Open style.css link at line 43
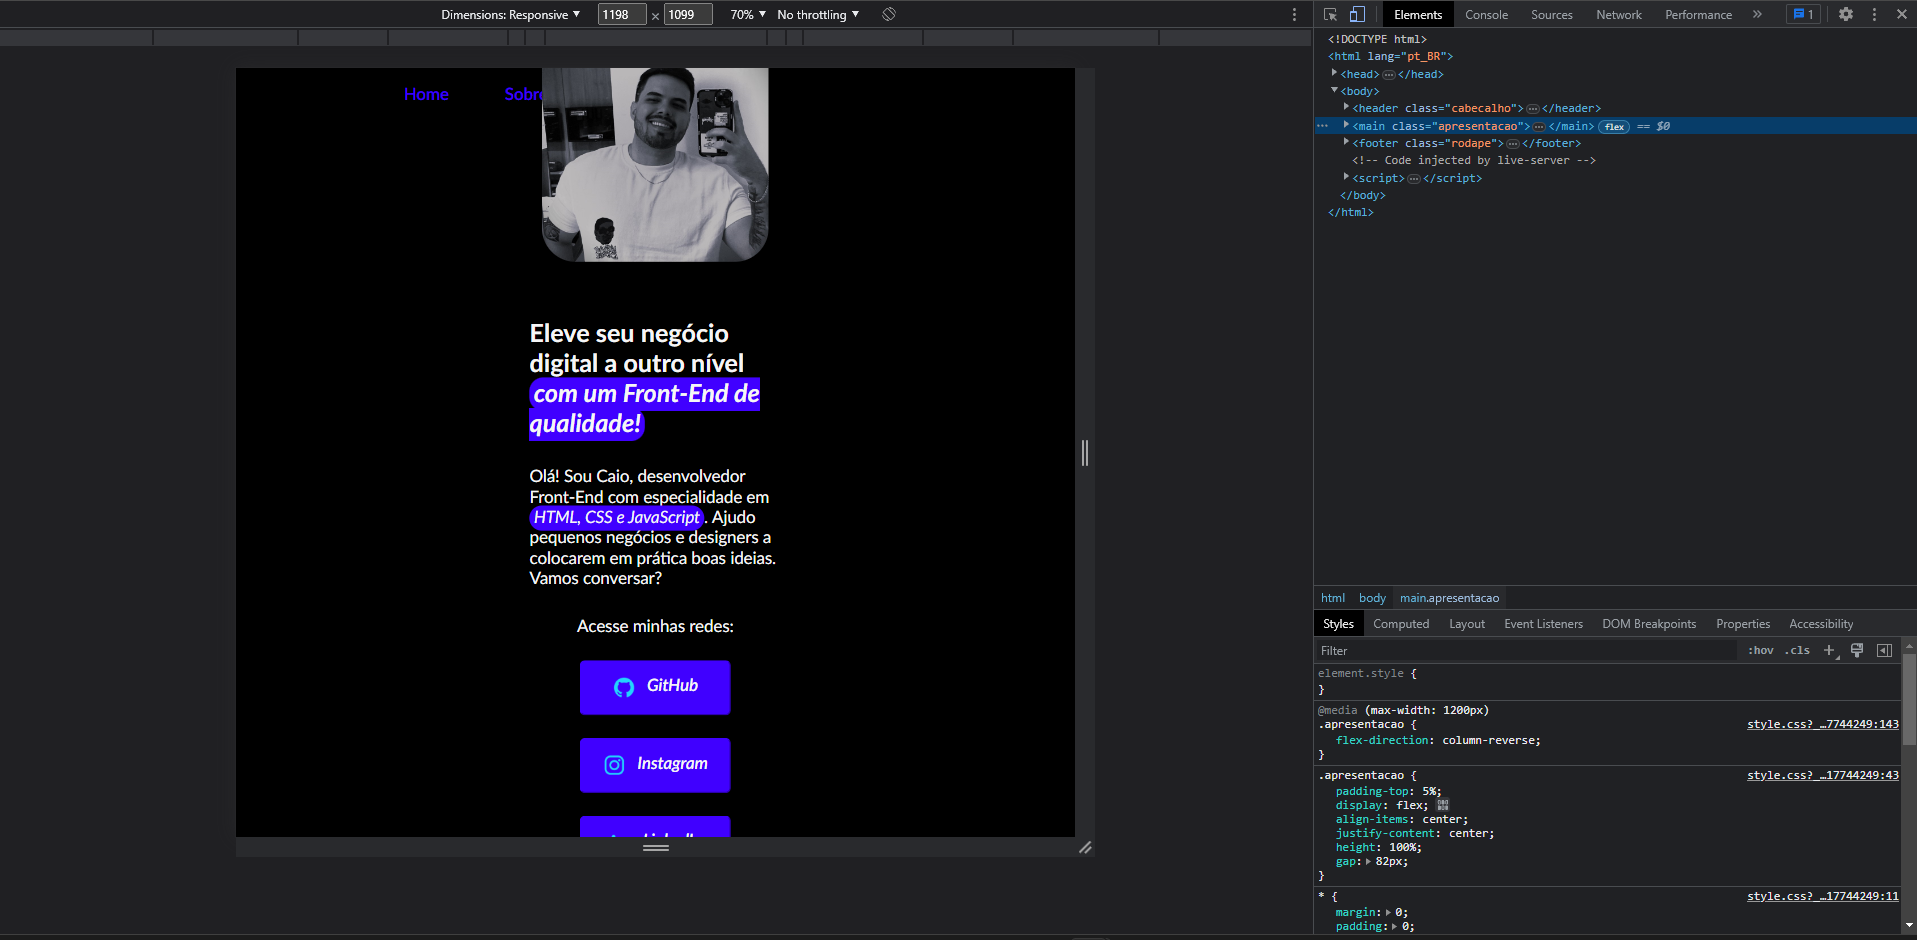 (1822, 775)
